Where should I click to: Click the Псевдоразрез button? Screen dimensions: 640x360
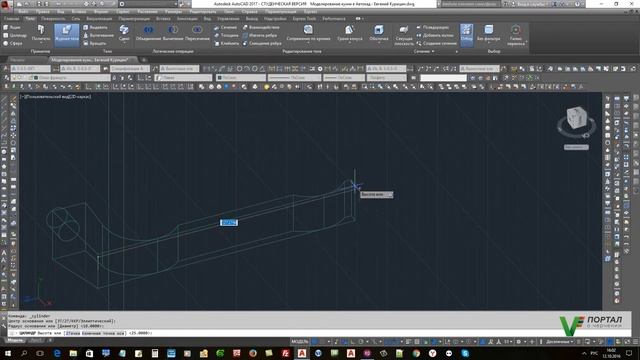[433, 28]
